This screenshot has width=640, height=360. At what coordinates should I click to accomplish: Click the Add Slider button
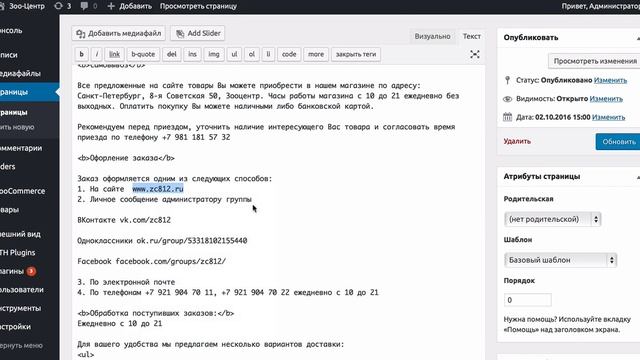coord(198,33)
